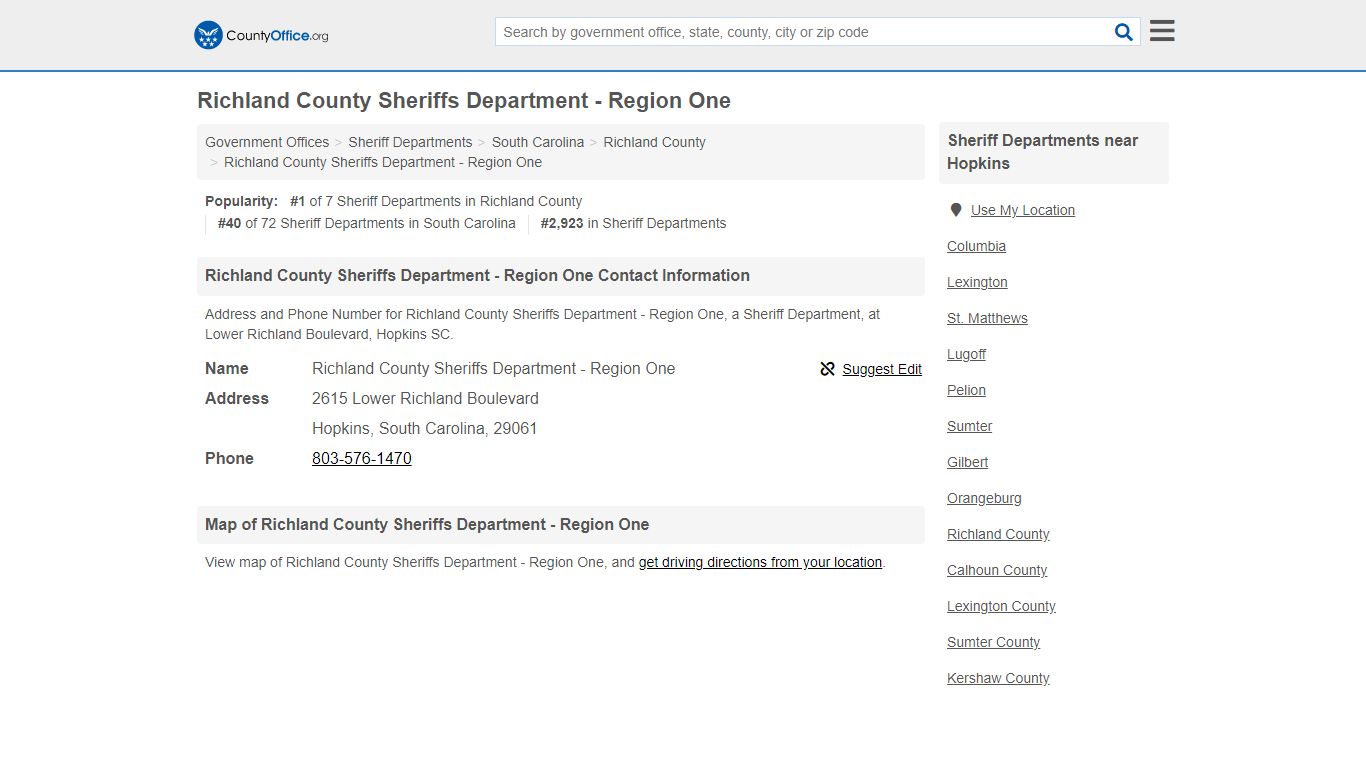Open the St. Matthews sidebar link

coord(987,318)
